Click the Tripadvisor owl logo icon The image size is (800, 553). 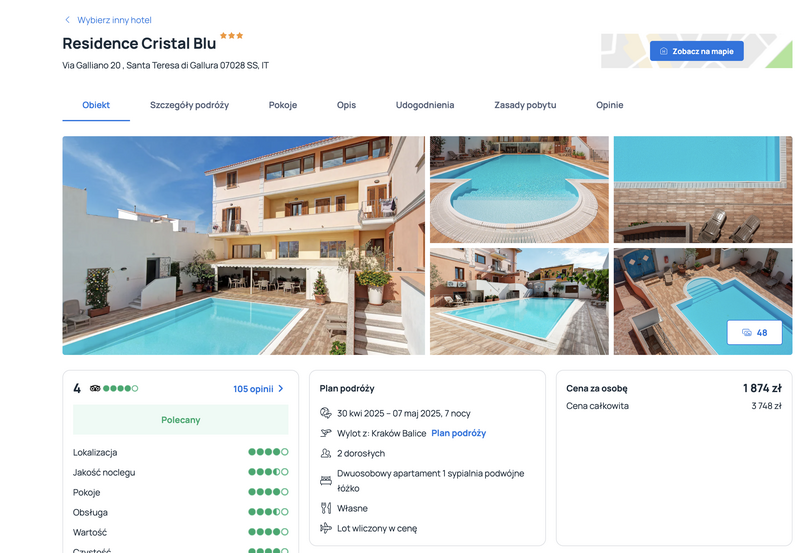click(x=95, y=388)
